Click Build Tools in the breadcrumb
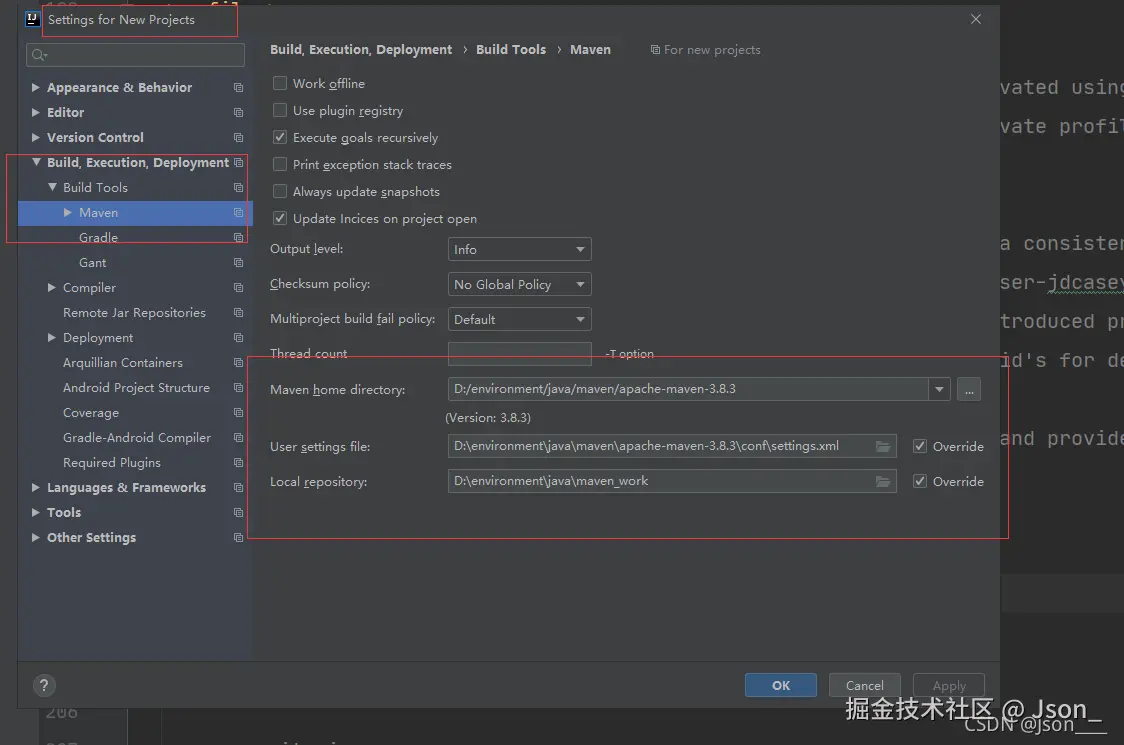The height and width of the screenshot is (745, 1124). (x=511, y=49)
